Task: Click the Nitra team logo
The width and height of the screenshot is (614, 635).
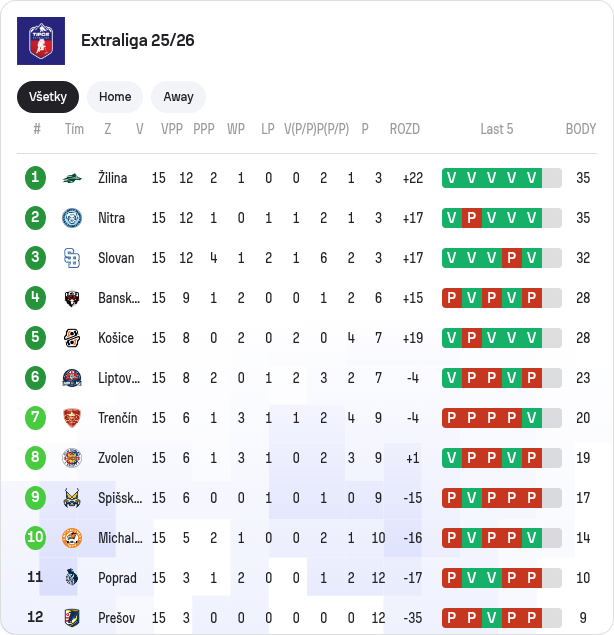Action: point(72,218)
